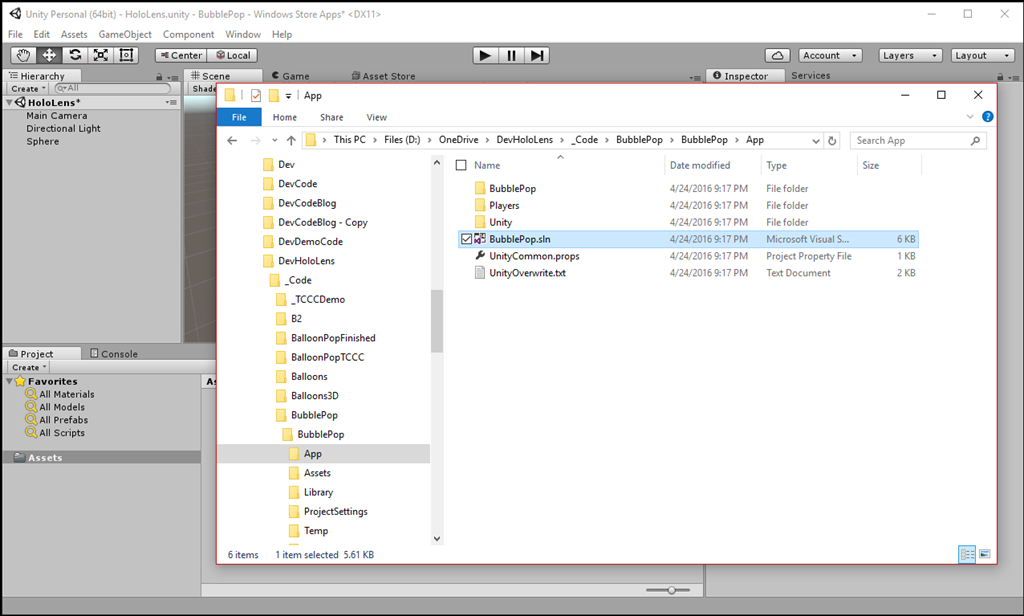Click Explorer's Back arrow
This screenshot has height=616, width=1024.
click(232, 140)
